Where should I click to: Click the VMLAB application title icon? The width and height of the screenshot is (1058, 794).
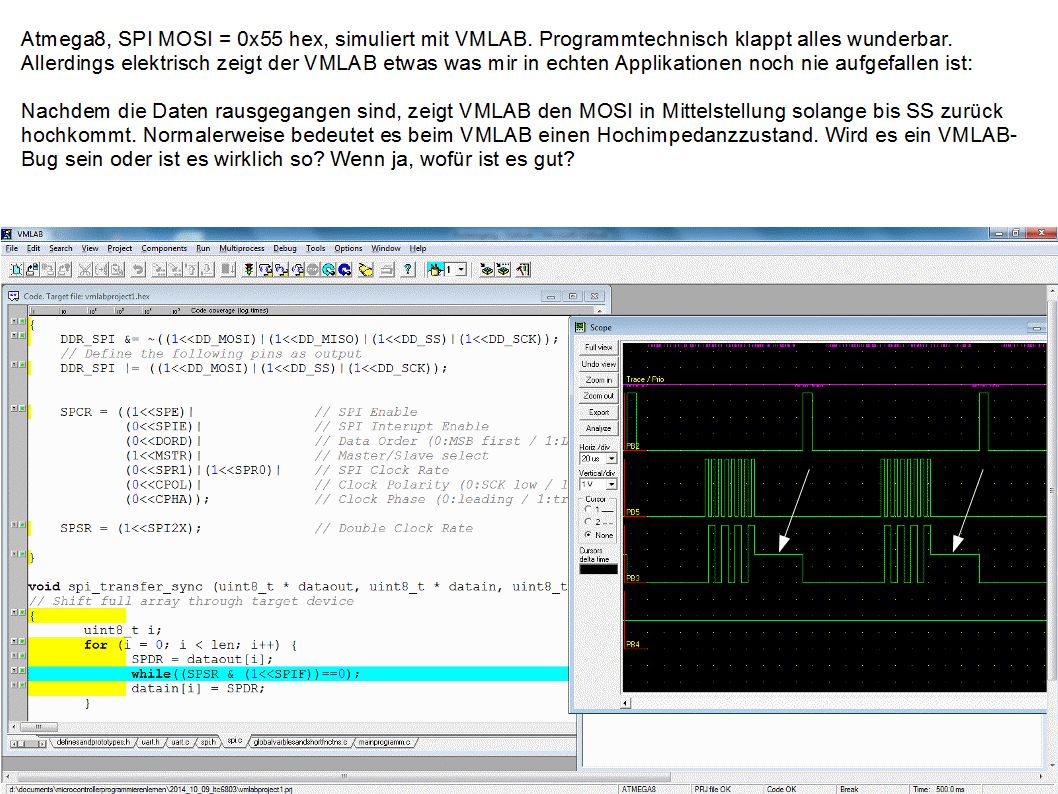tap(7, 234)
